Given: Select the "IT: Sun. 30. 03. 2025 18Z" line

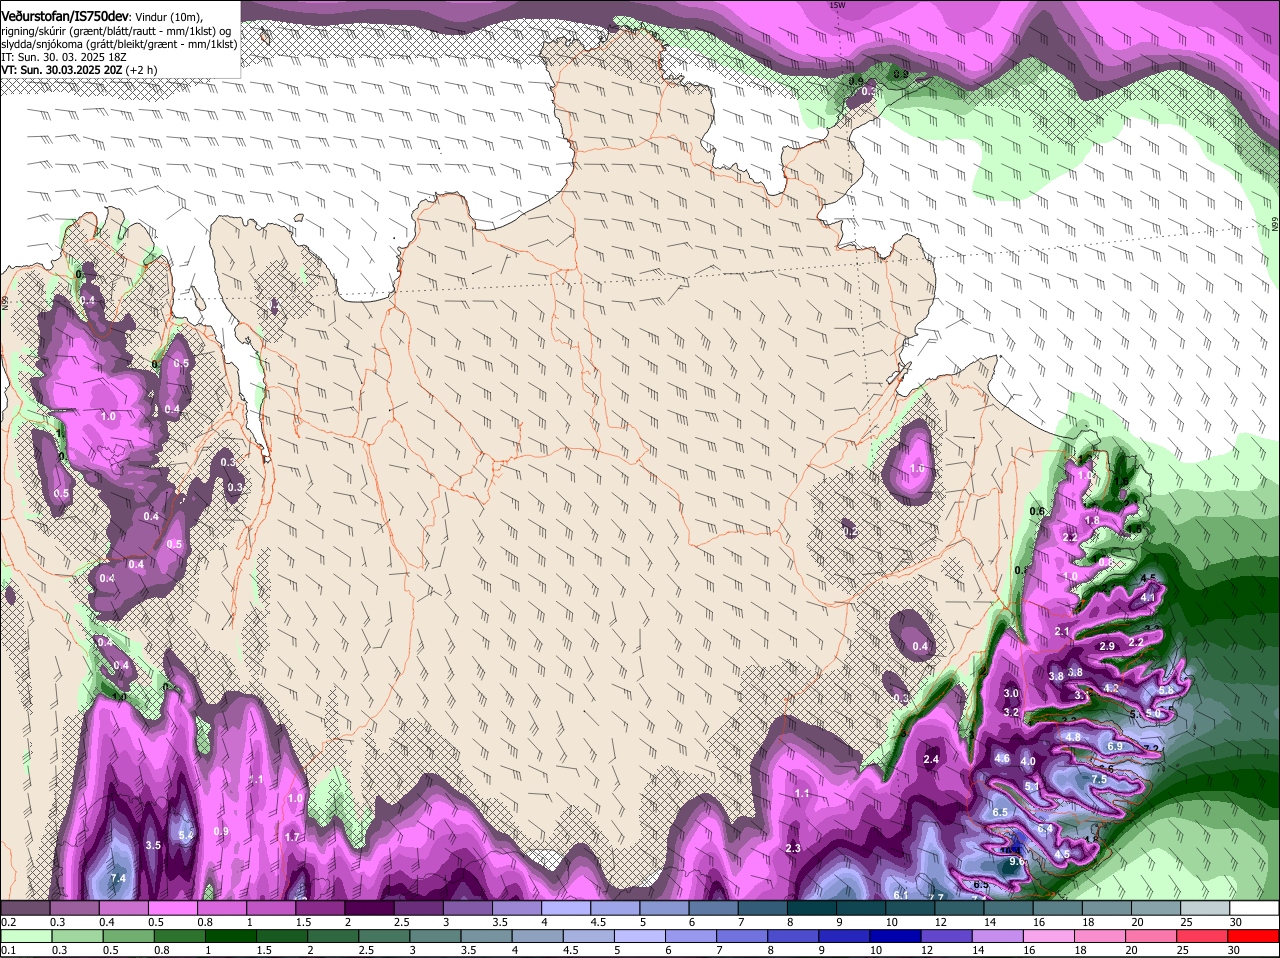Looking at the screenshot, I should click(x=64, y=58).
